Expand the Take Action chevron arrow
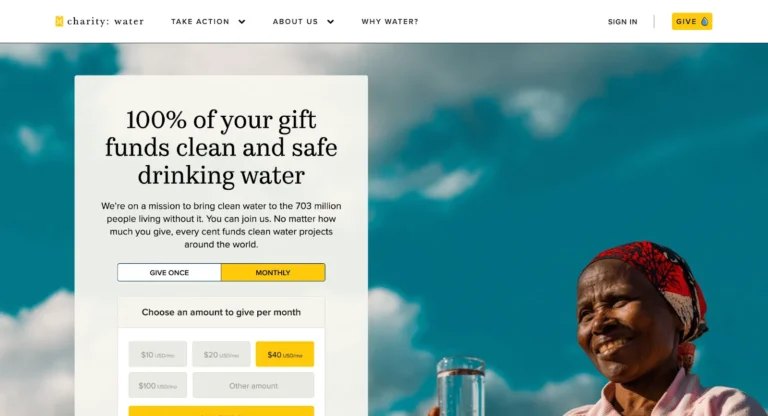Viewport: 768px width, 416px height. pyautogui.click(x=241, y=22)
